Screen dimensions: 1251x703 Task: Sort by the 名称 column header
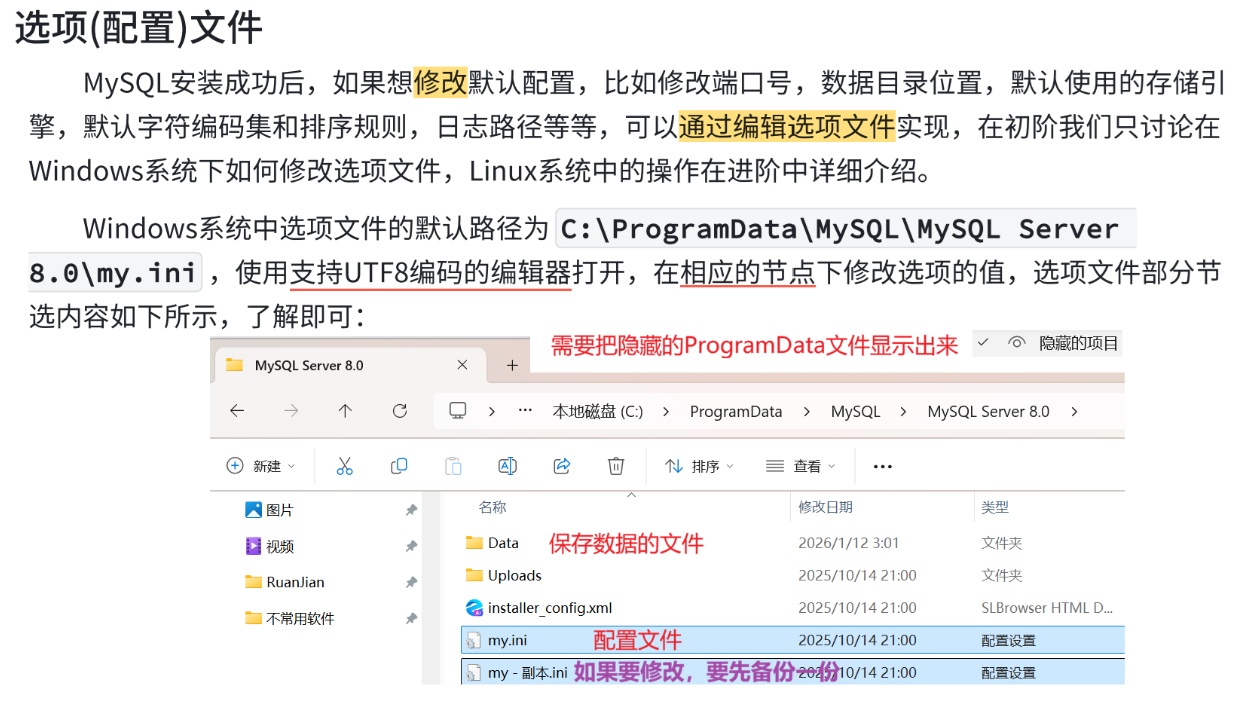[492, 508]
